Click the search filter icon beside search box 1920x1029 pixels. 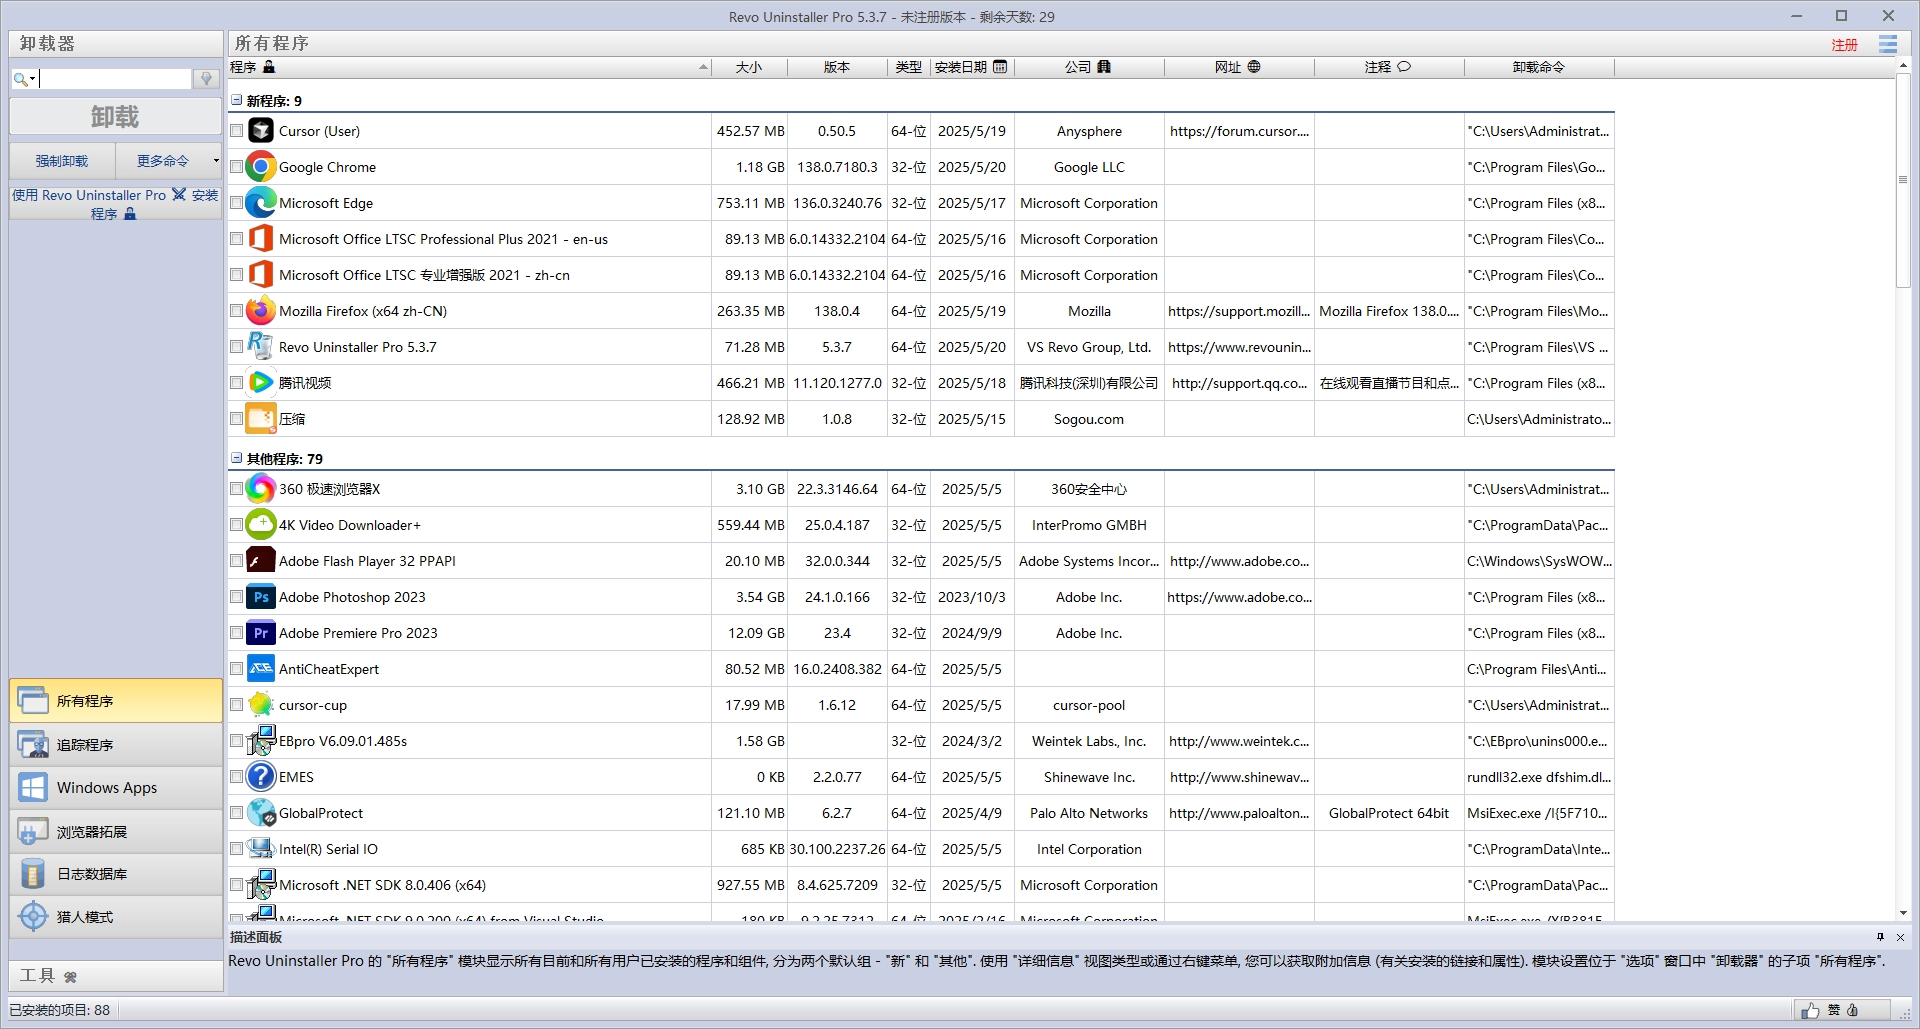click(x=206, y=79)
